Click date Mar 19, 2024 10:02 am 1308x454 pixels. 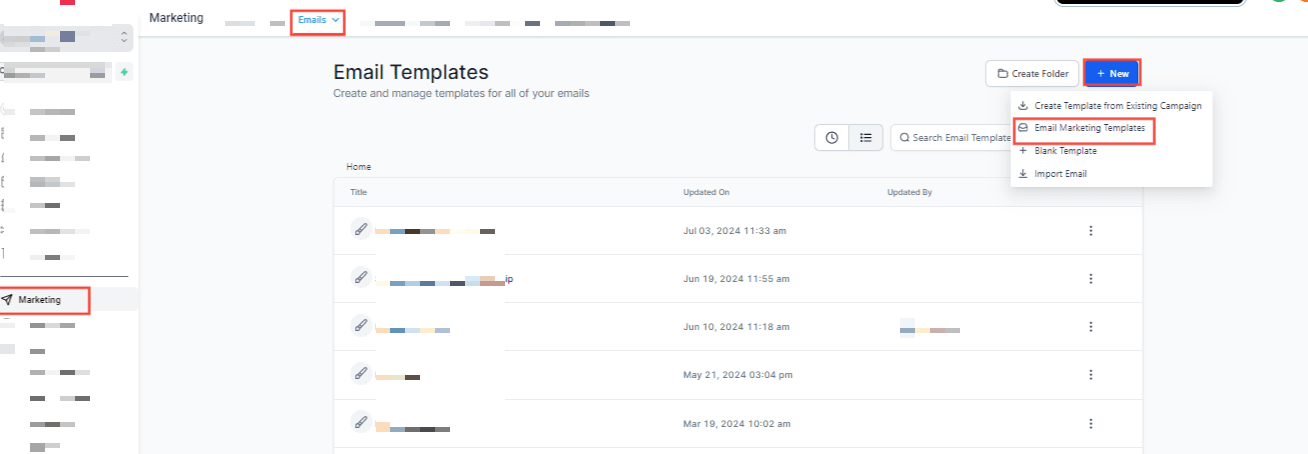736,423
